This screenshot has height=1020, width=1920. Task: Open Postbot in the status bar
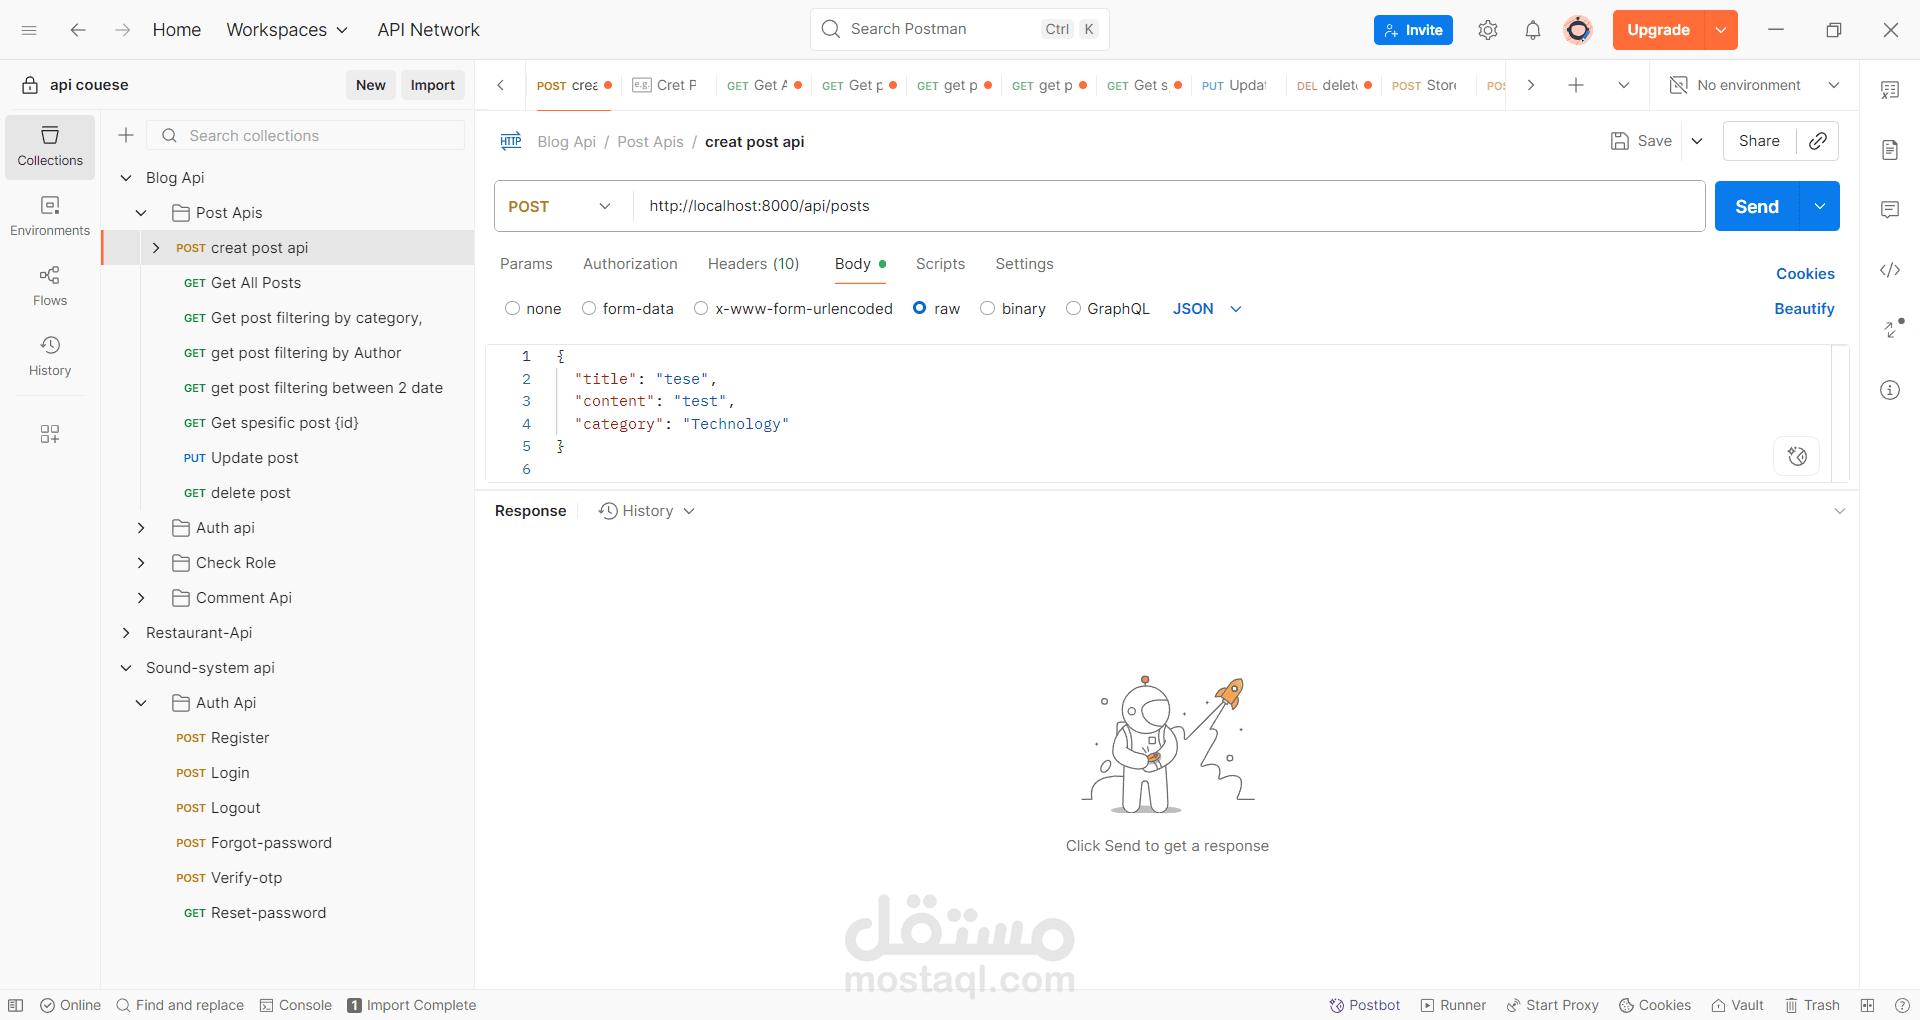tap(1364, 1005)
